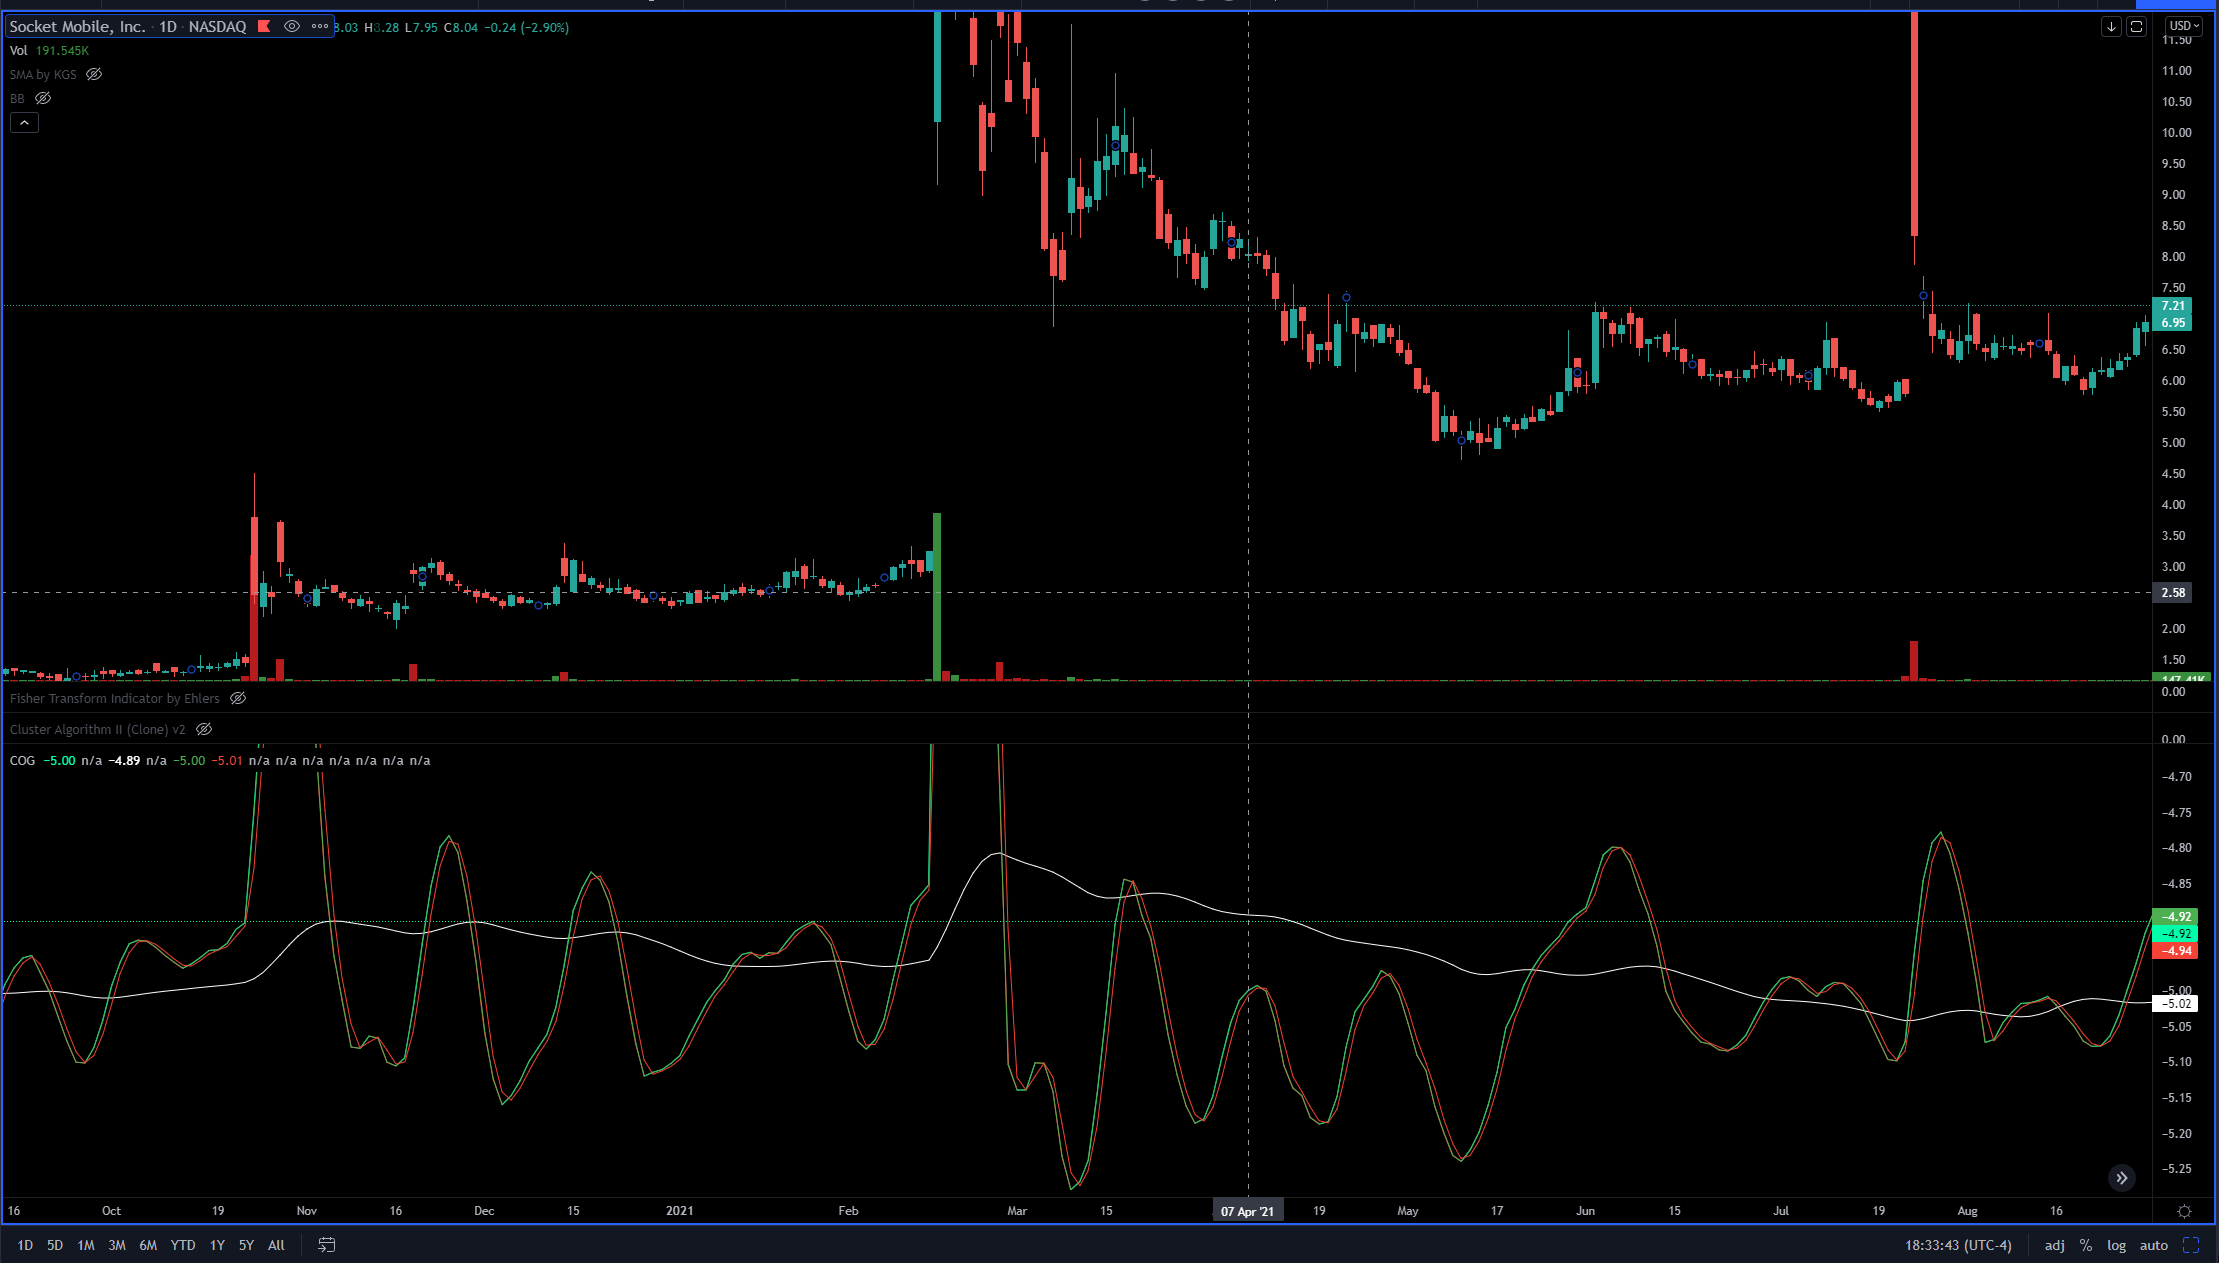Viewport: 2219px width, 1263px height.
Task: Open the USD currency dropdown
Action: [2184, 26]
